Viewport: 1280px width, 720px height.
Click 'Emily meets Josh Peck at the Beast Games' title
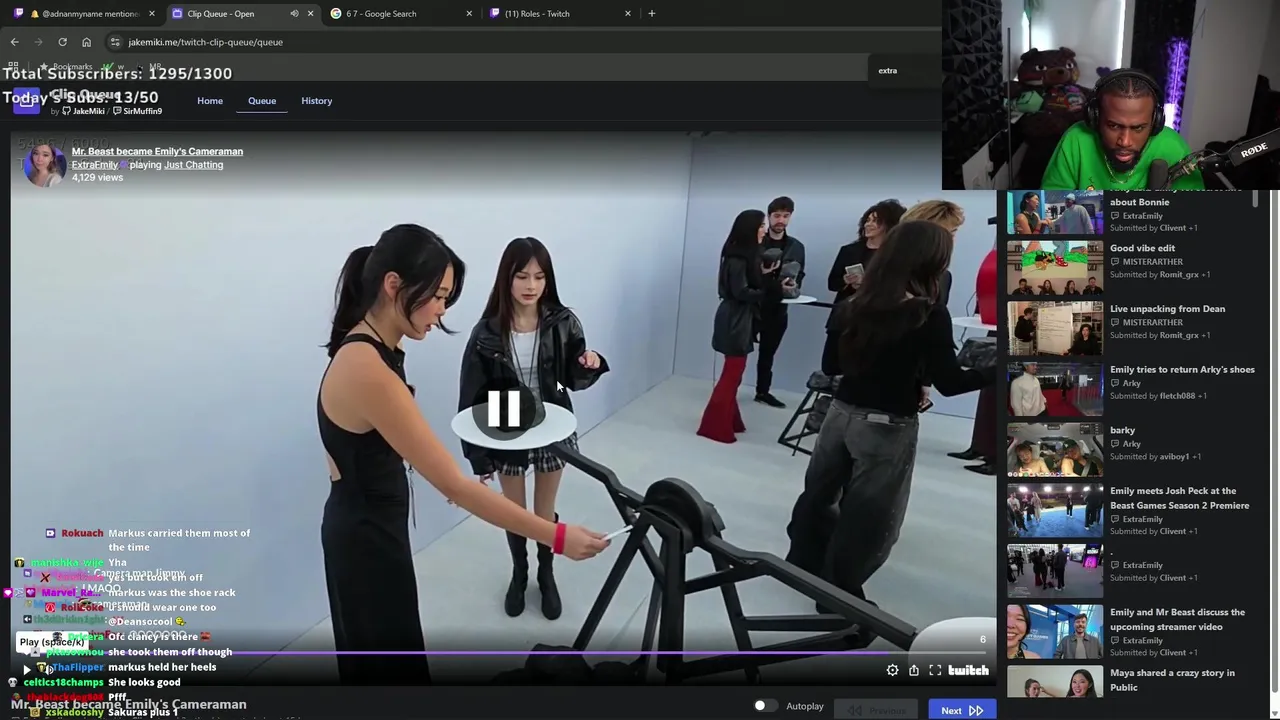coord(1179,498)
